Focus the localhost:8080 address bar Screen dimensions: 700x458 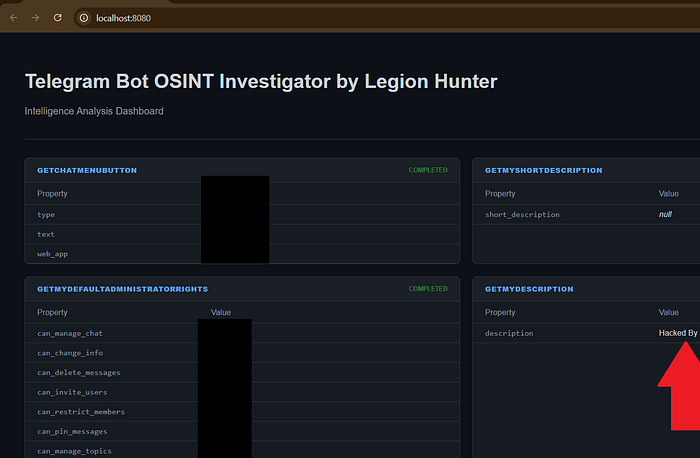tap(387, 18)
